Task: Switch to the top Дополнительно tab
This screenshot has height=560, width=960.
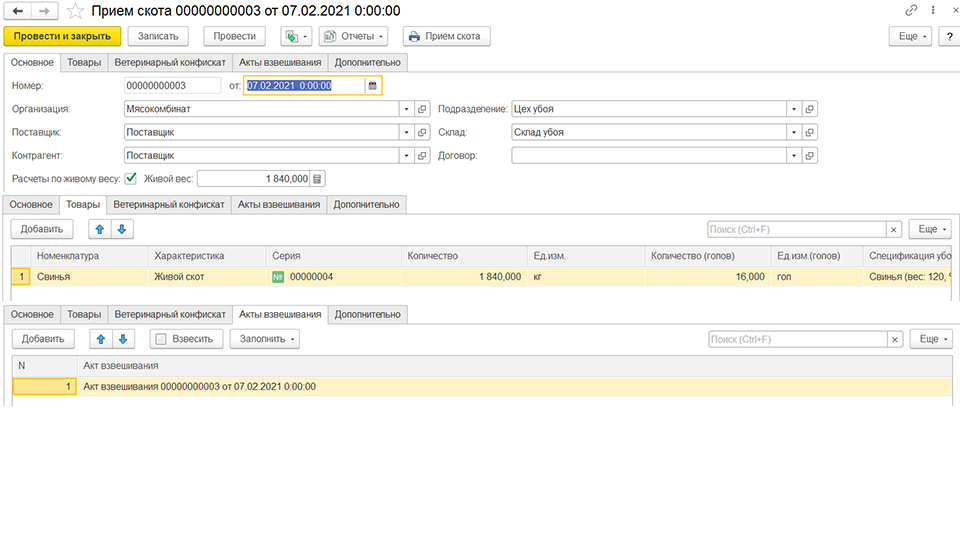Action: coord(367,62)
